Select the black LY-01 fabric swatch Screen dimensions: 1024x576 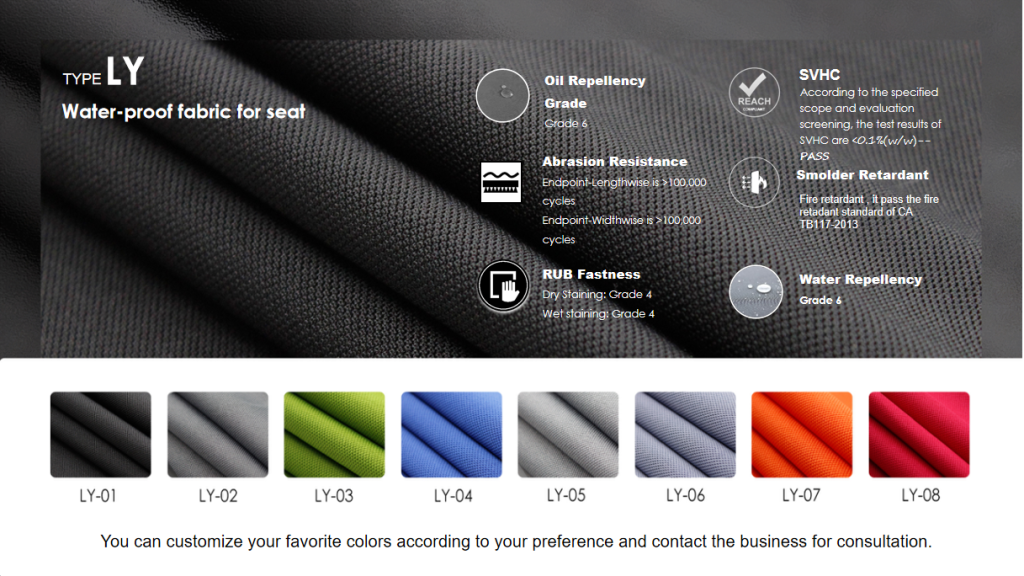click(101, 434)
